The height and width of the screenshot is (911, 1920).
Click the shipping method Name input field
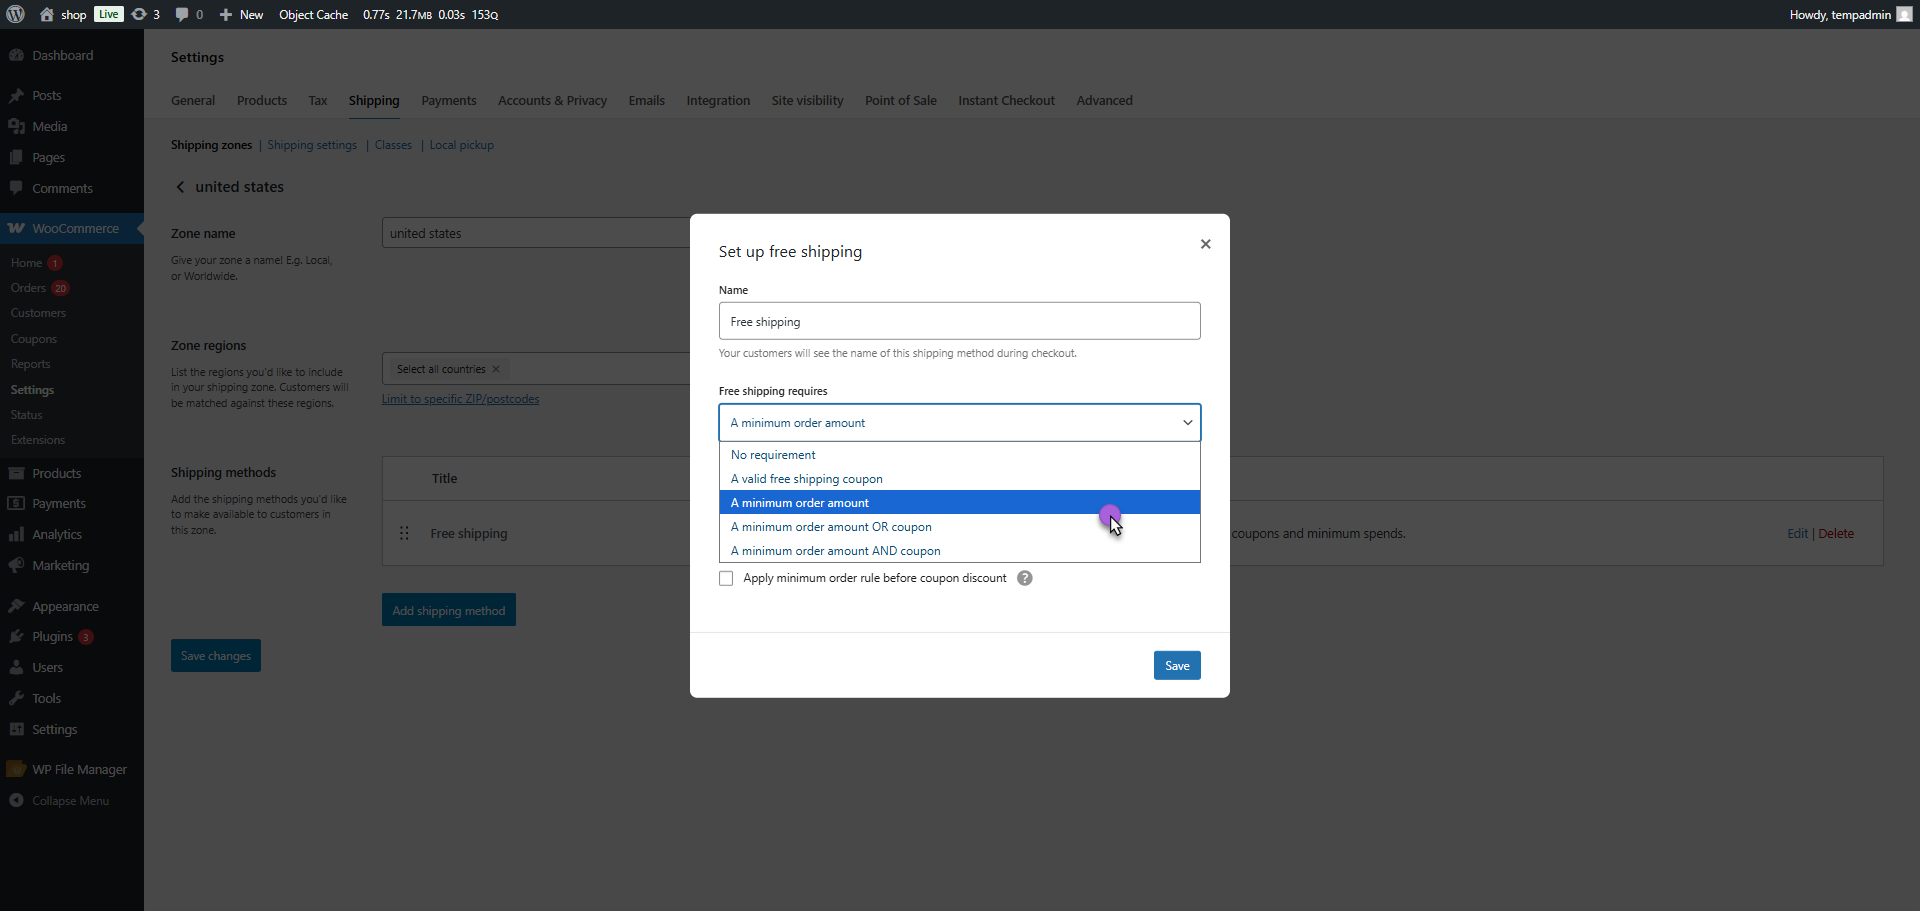tap(959, 321)
